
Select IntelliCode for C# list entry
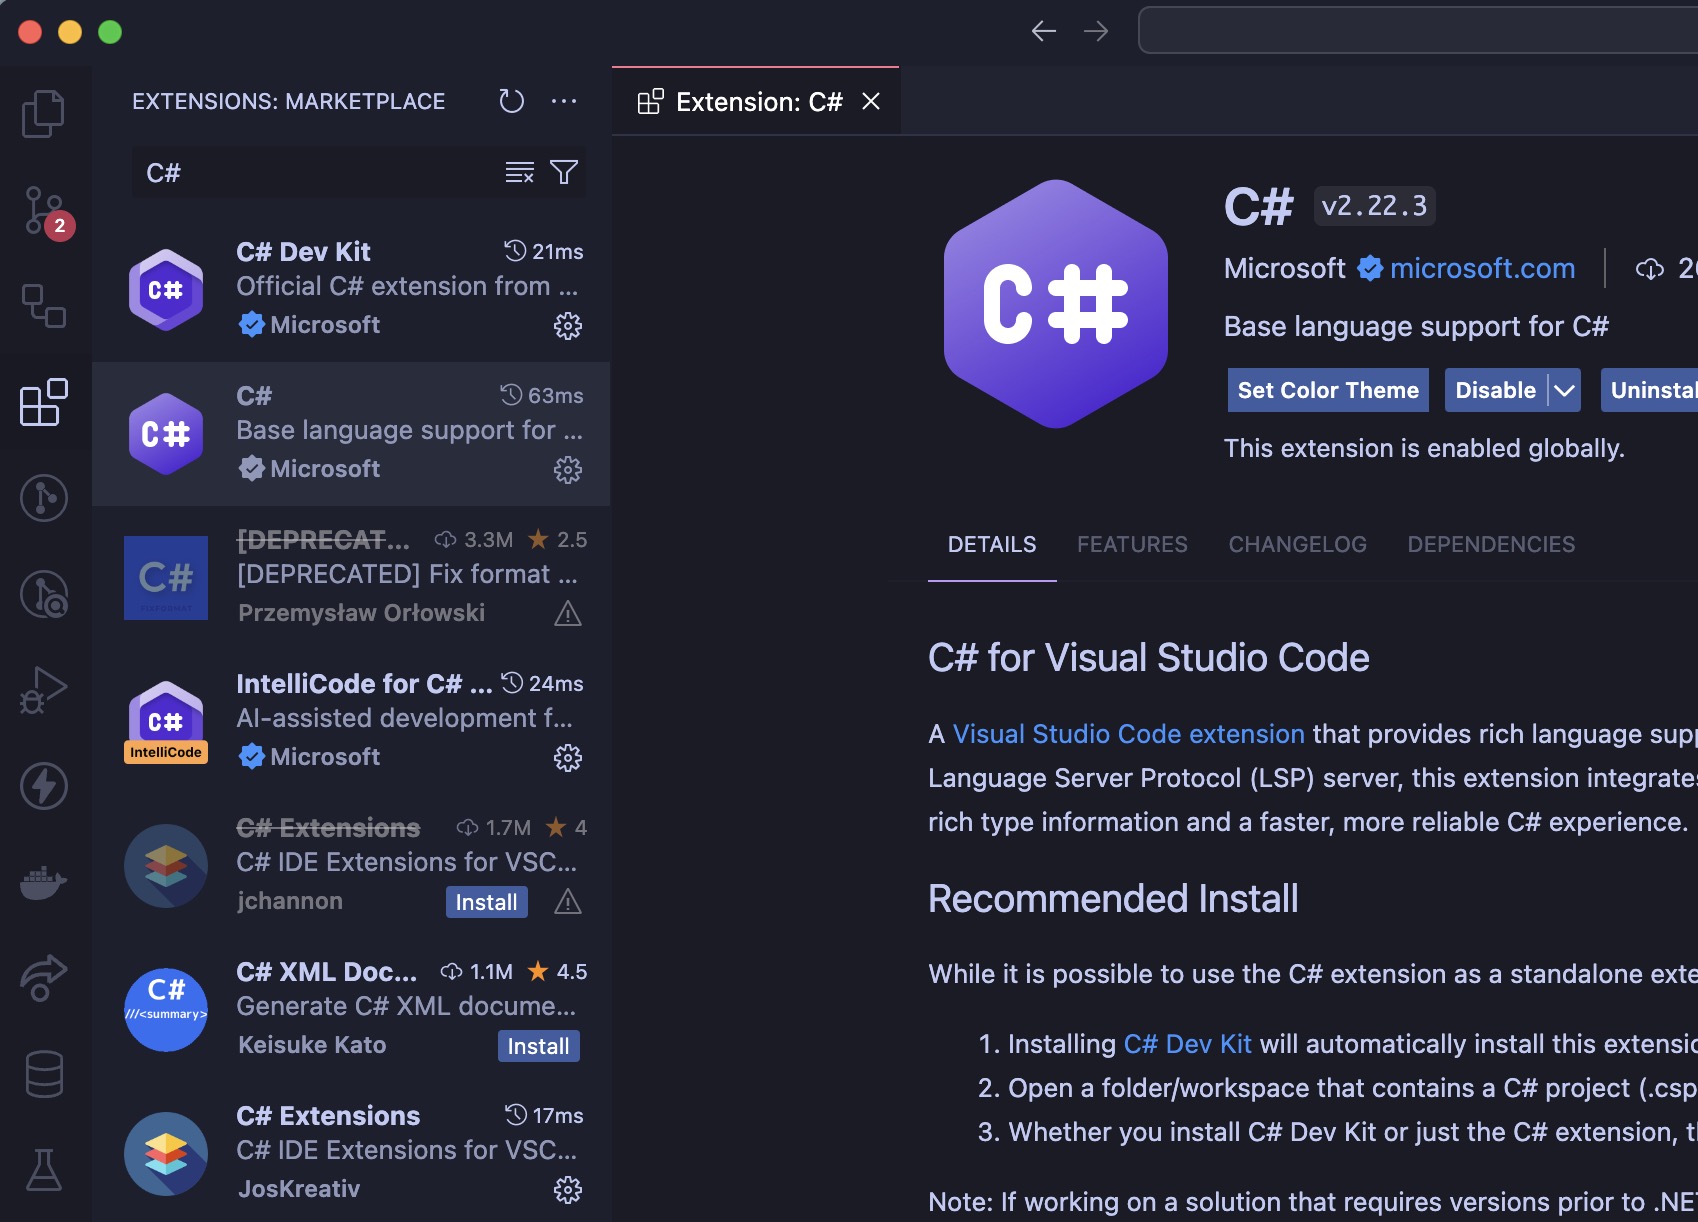351,722
